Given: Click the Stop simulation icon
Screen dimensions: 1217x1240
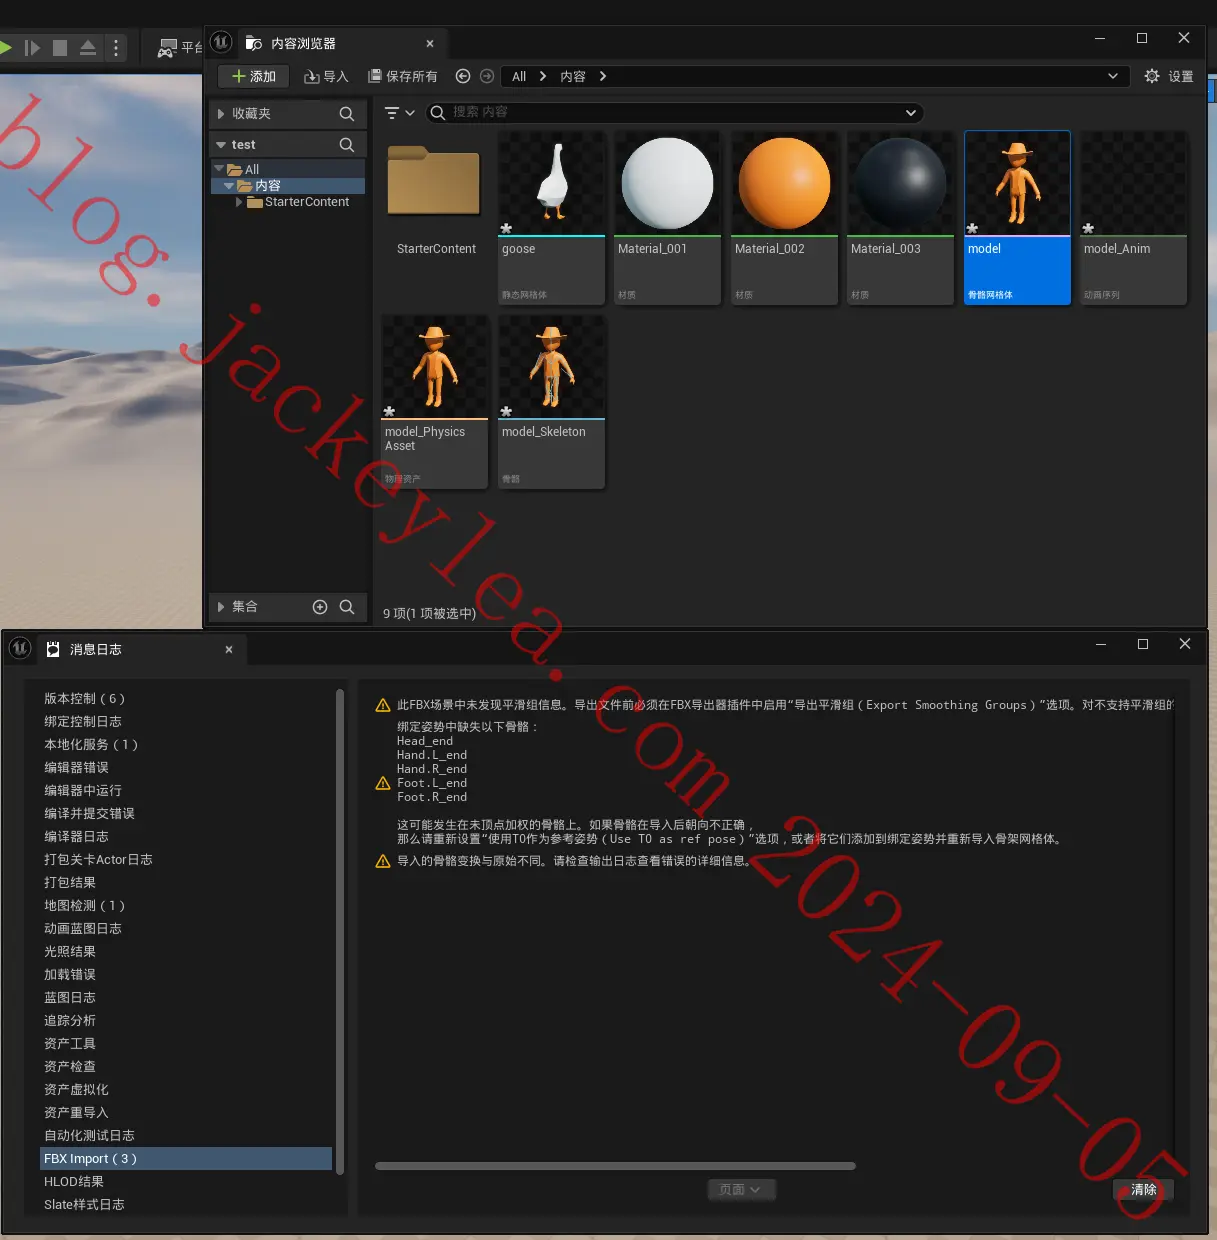Looking at the screenshot, I should [x=60, y=47].
